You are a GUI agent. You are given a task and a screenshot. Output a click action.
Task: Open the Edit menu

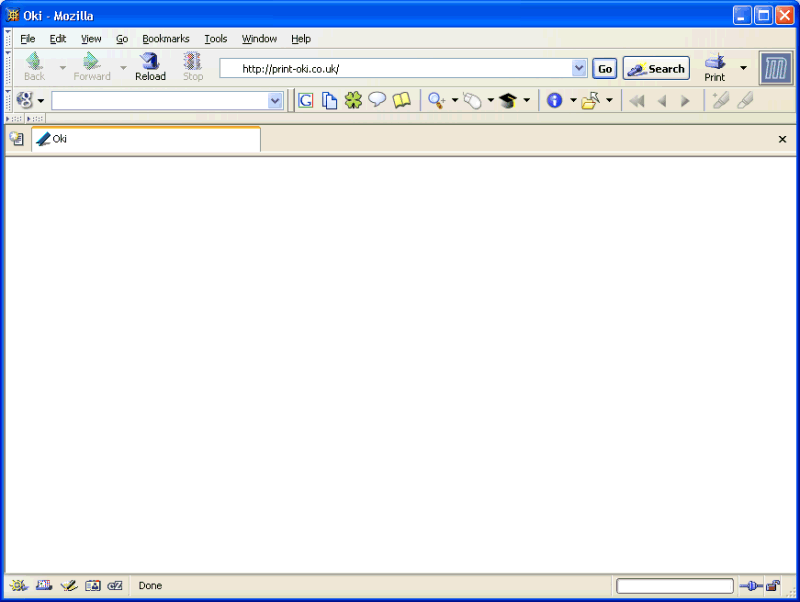coord(58,39)
